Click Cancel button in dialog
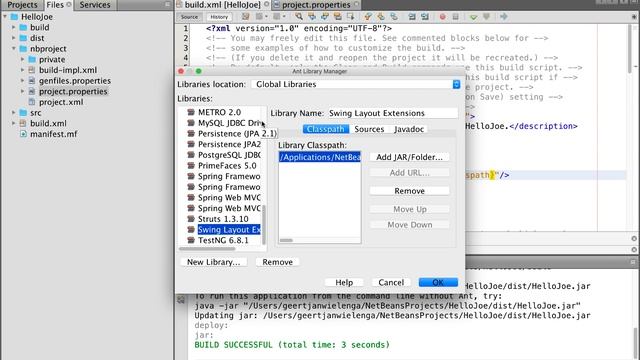Image resolution: width=640 pixels, height=360 pixels. point(391,282)
